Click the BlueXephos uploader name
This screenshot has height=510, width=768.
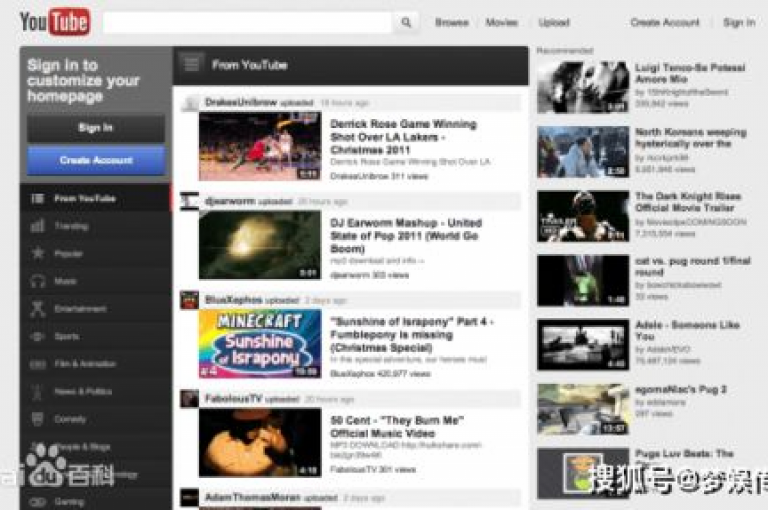[x=234, y=300]
